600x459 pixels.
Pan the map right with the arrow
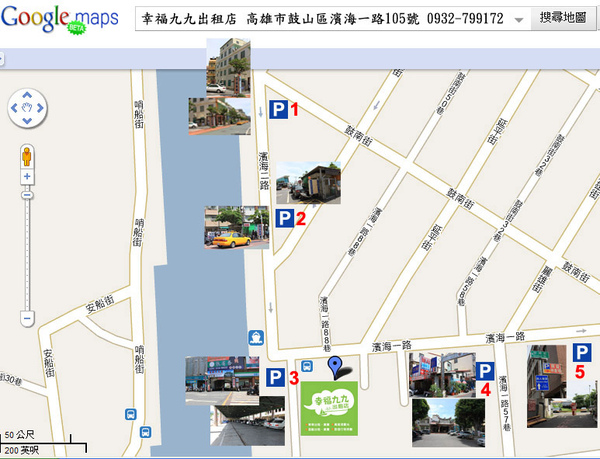[40, 108]
